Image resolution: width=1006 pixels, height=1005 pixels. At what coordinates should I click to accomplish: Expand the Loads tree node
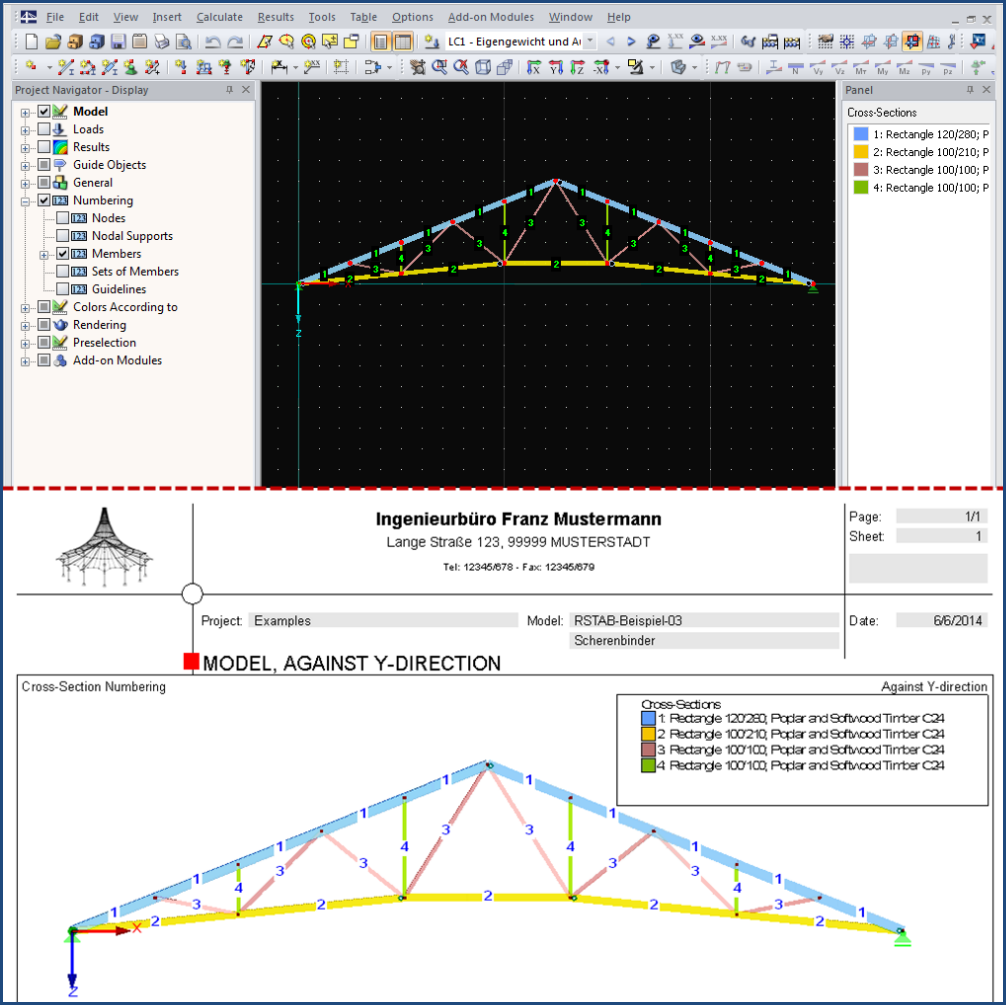[x=25, y=130]
